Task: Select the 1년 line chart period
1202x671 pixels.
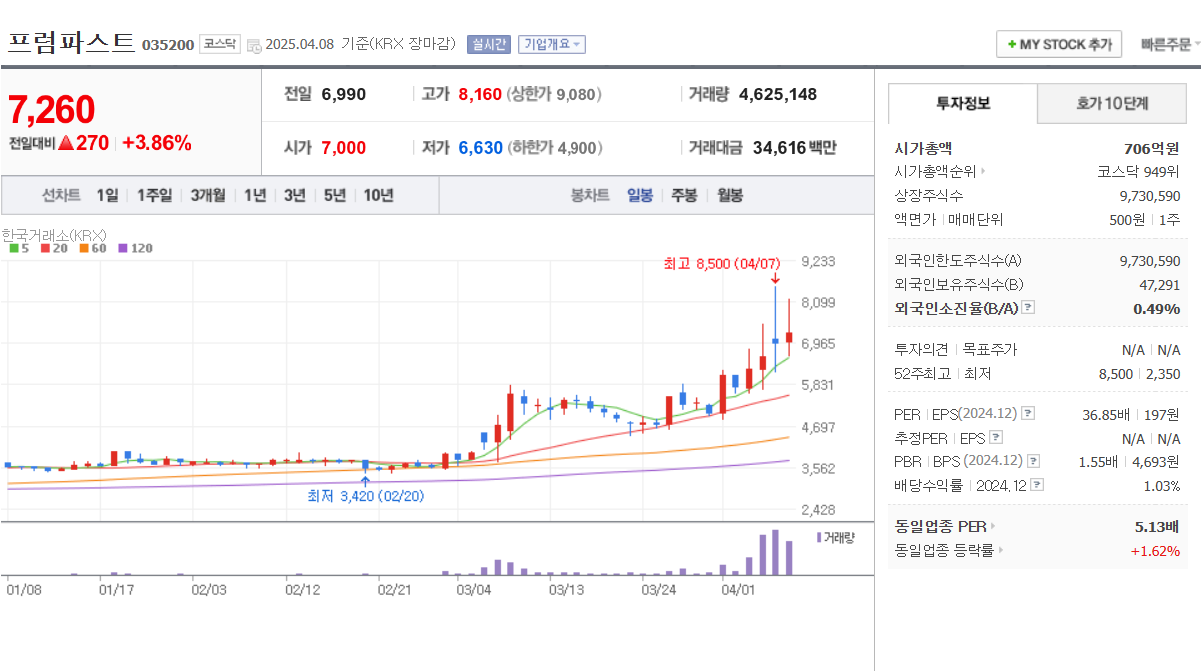Action: point(255,195)
